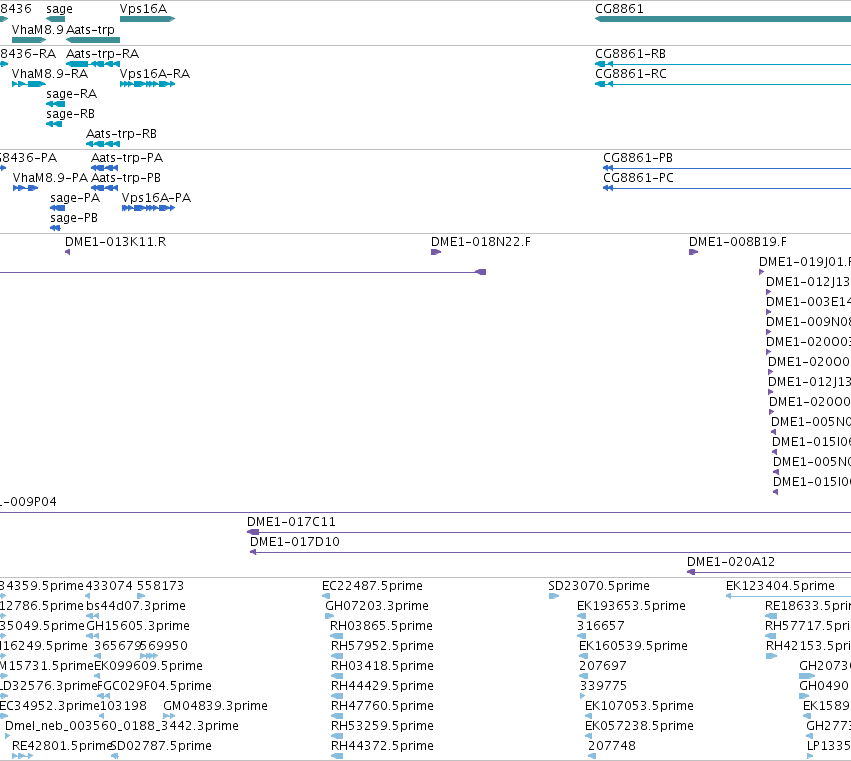Select the VhaM8.9 gene feature
Image resolution: width=851 pixels, height=761 pixels.
point(29,40)
